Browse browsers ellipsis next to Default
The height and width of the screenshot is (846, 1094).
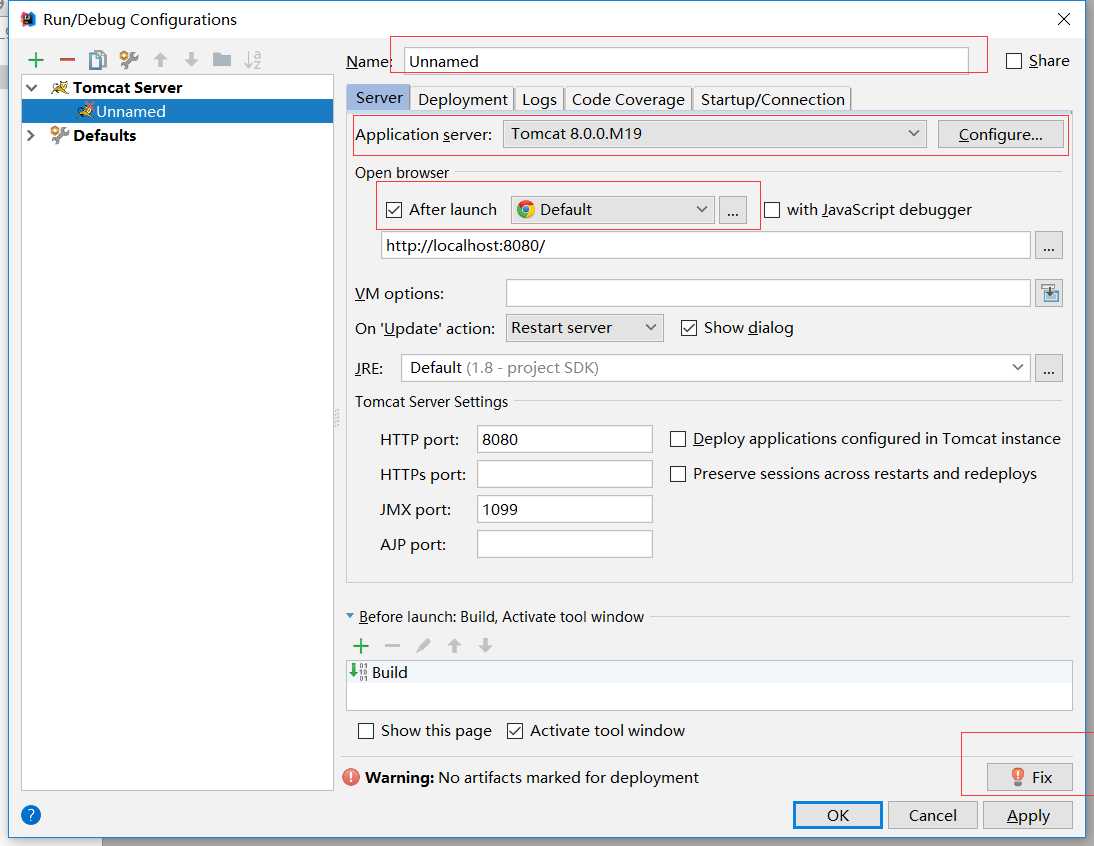tap(733, 210)
